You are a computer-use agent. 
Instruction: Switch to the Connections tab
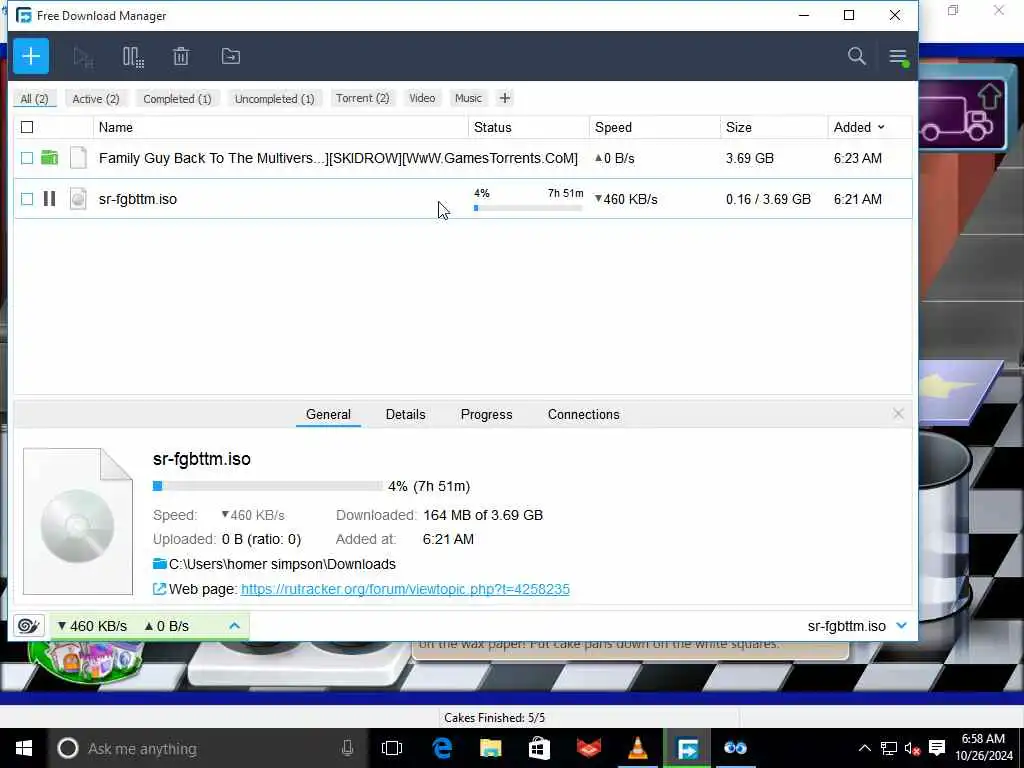click(x=583, y=414)
